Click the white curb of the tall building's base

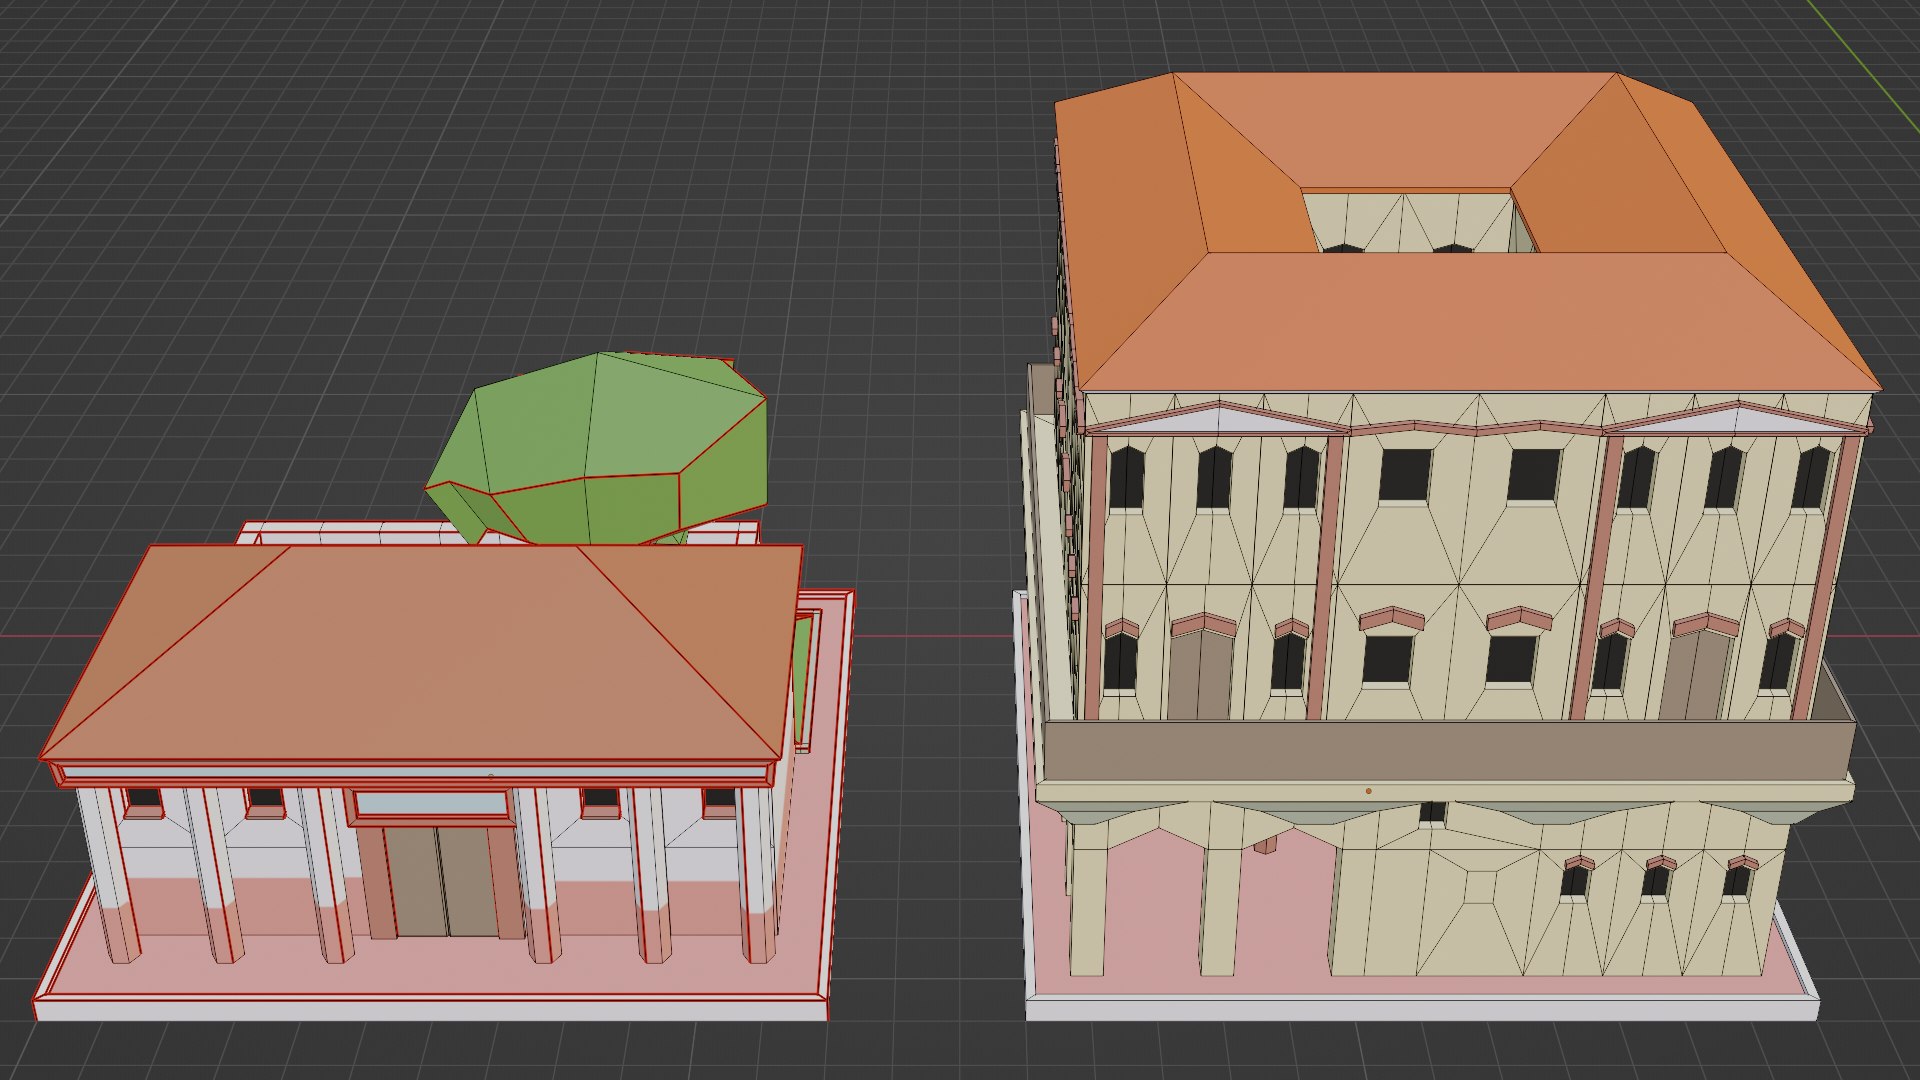click(x=1420, y=1007)
